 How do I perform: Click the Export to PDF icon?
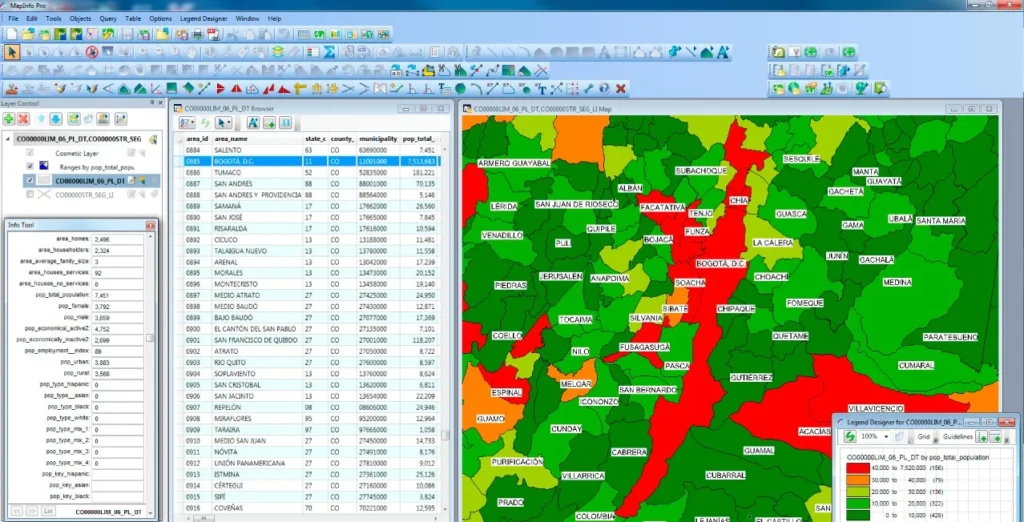click(213, 33)
